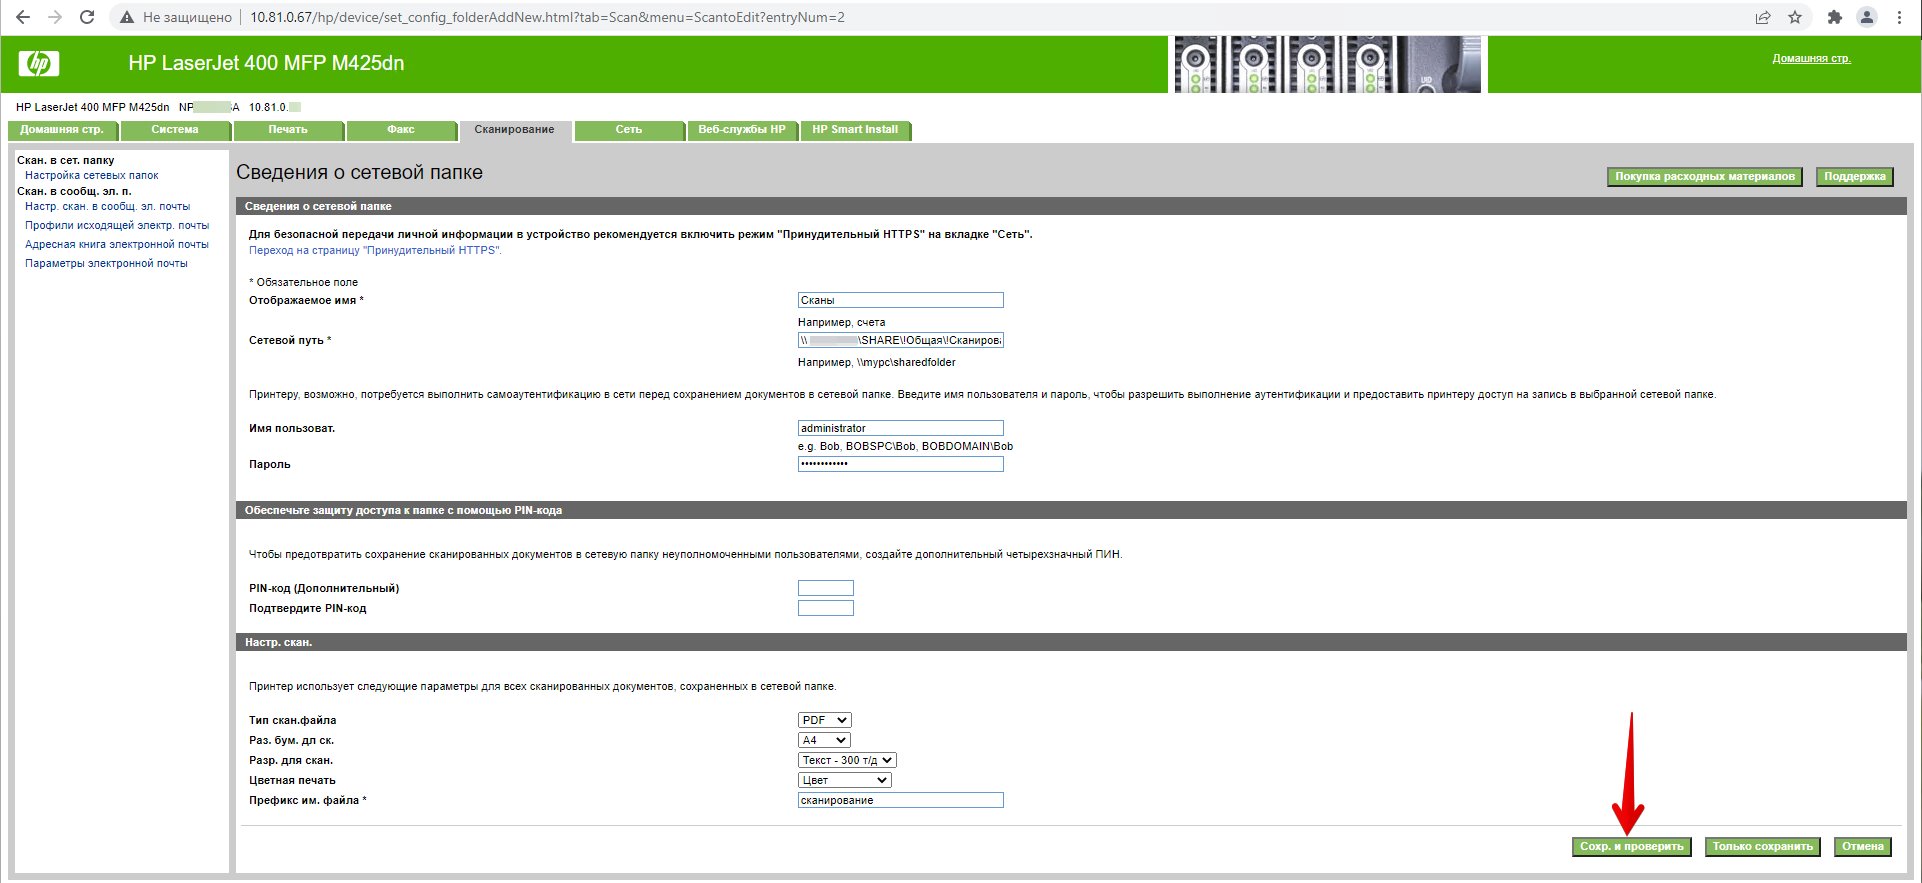Screen dimensions: 1922x883
Task: Click the Настр. скан. section header
Action: tap(1071, 642)
